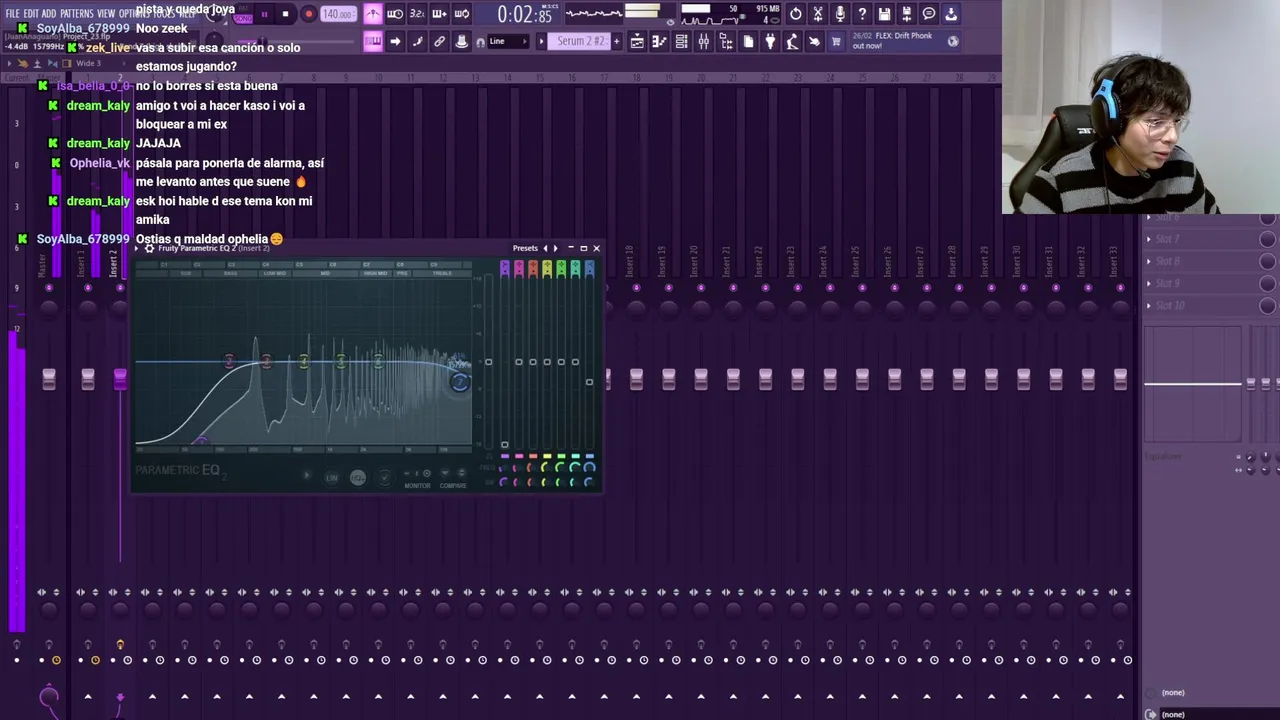Open the Serum 2 #2 pattern selector

pos(581,41)
